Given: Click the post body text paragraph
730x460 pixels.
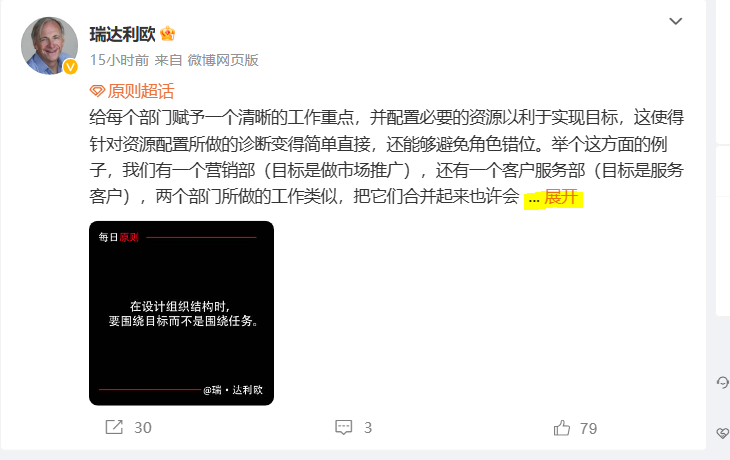Looking at the screenshot, I should click(x=386, y=157).
